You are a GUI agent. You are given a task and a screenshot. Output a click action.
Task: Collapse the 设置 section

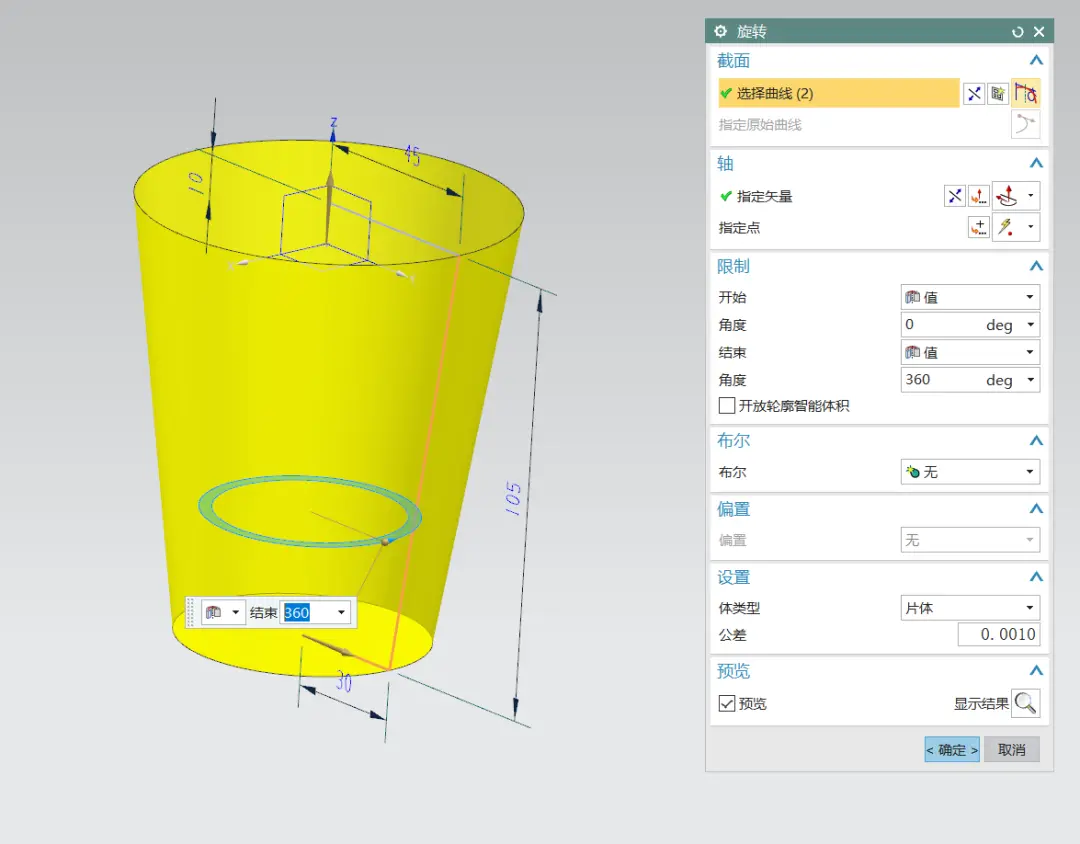click(1036, 577)
